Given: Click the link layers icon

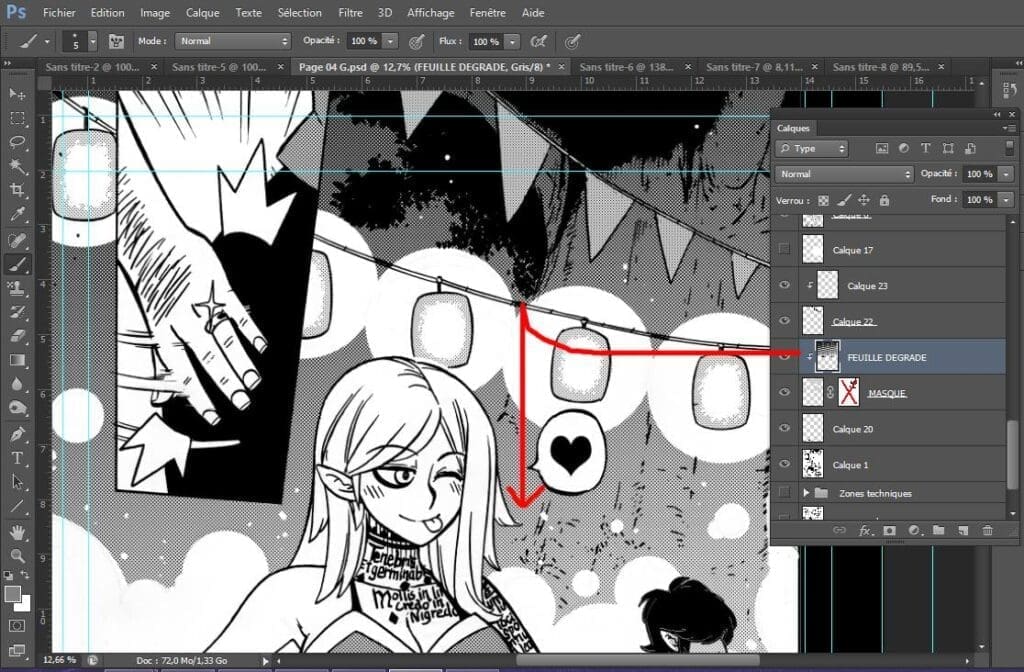Looking at the screenshot, I should tap(839, 530).
